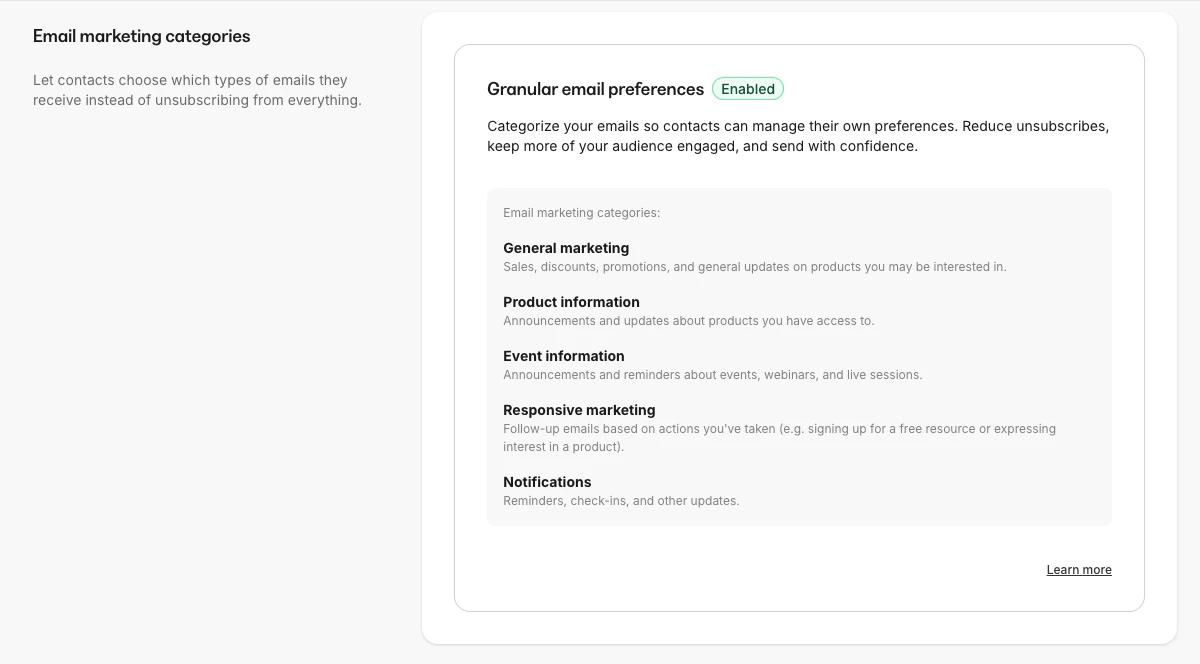The image size is (1200, 664).
Task: Select the Notifications category
Action: tap(547, 482)
